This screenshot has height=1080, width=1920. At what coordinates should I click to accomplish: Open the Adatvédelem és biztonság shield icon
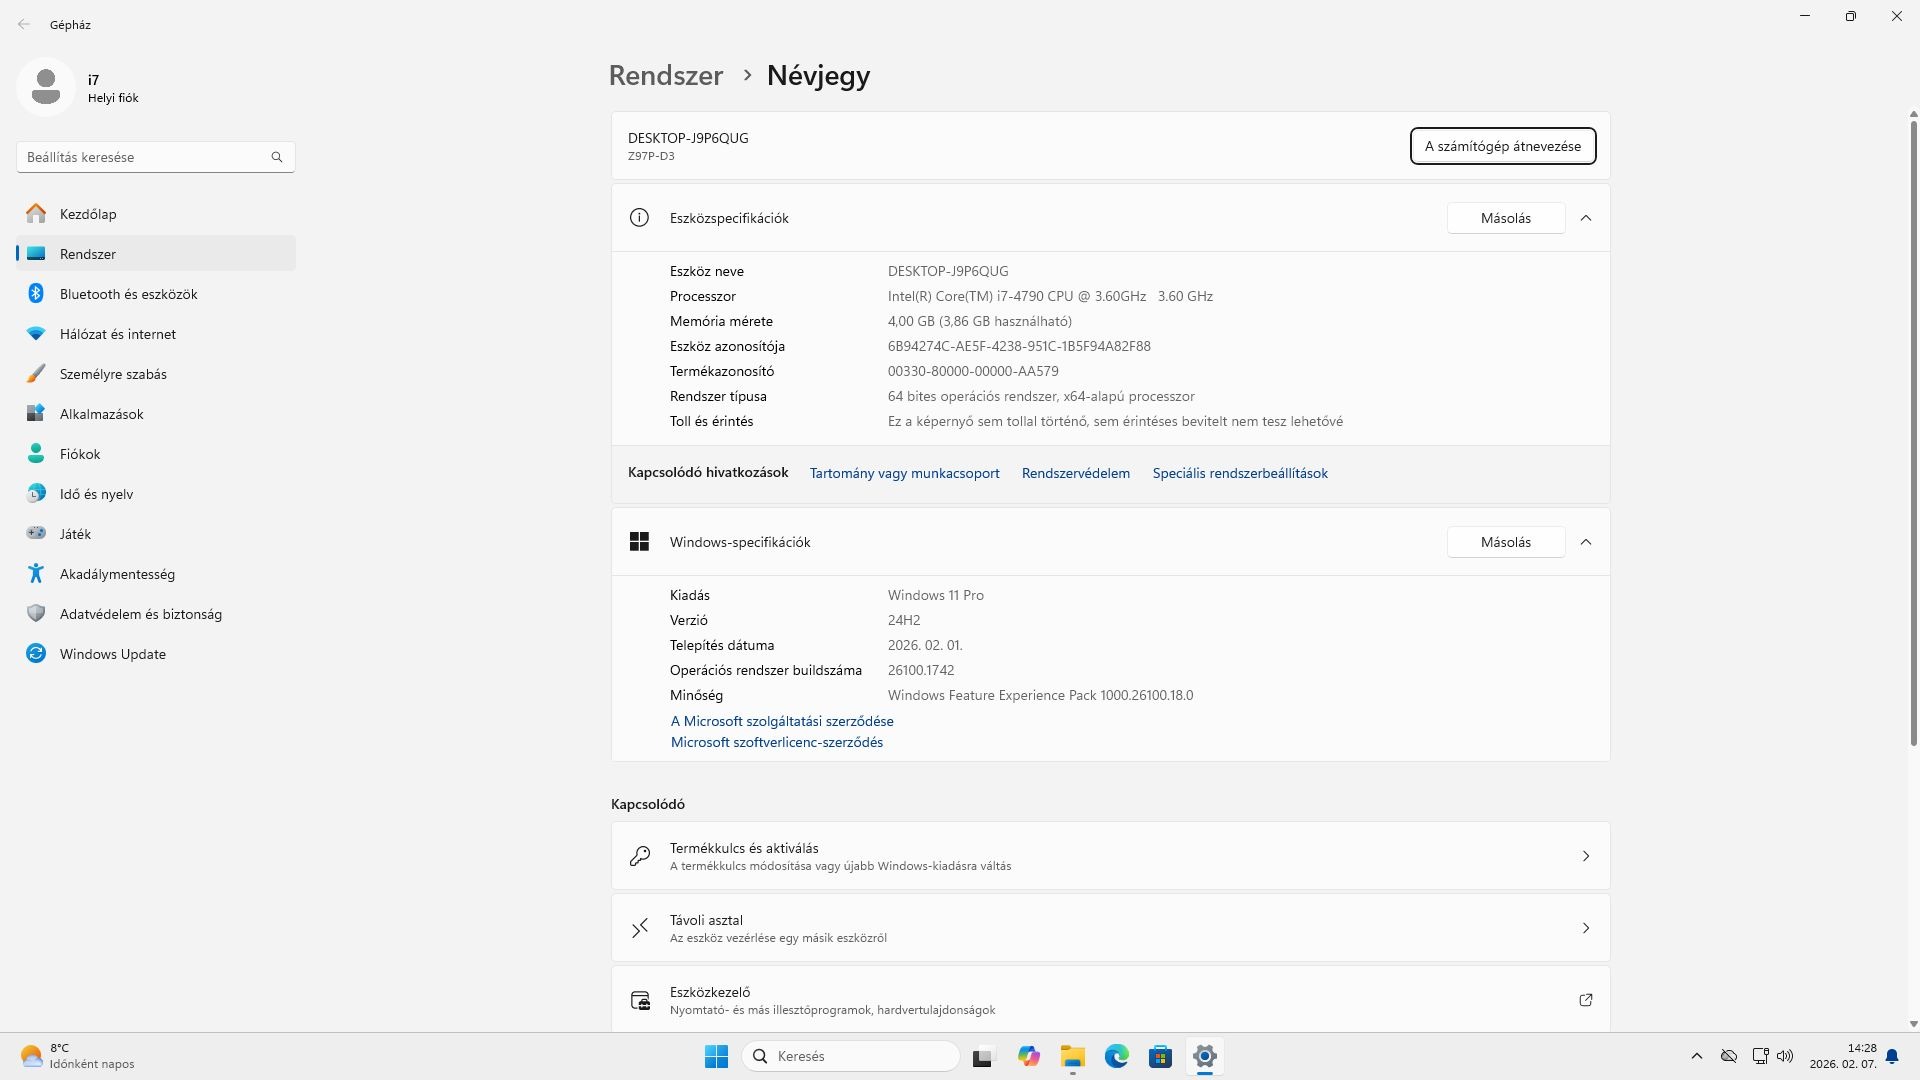tap(36, 614)
